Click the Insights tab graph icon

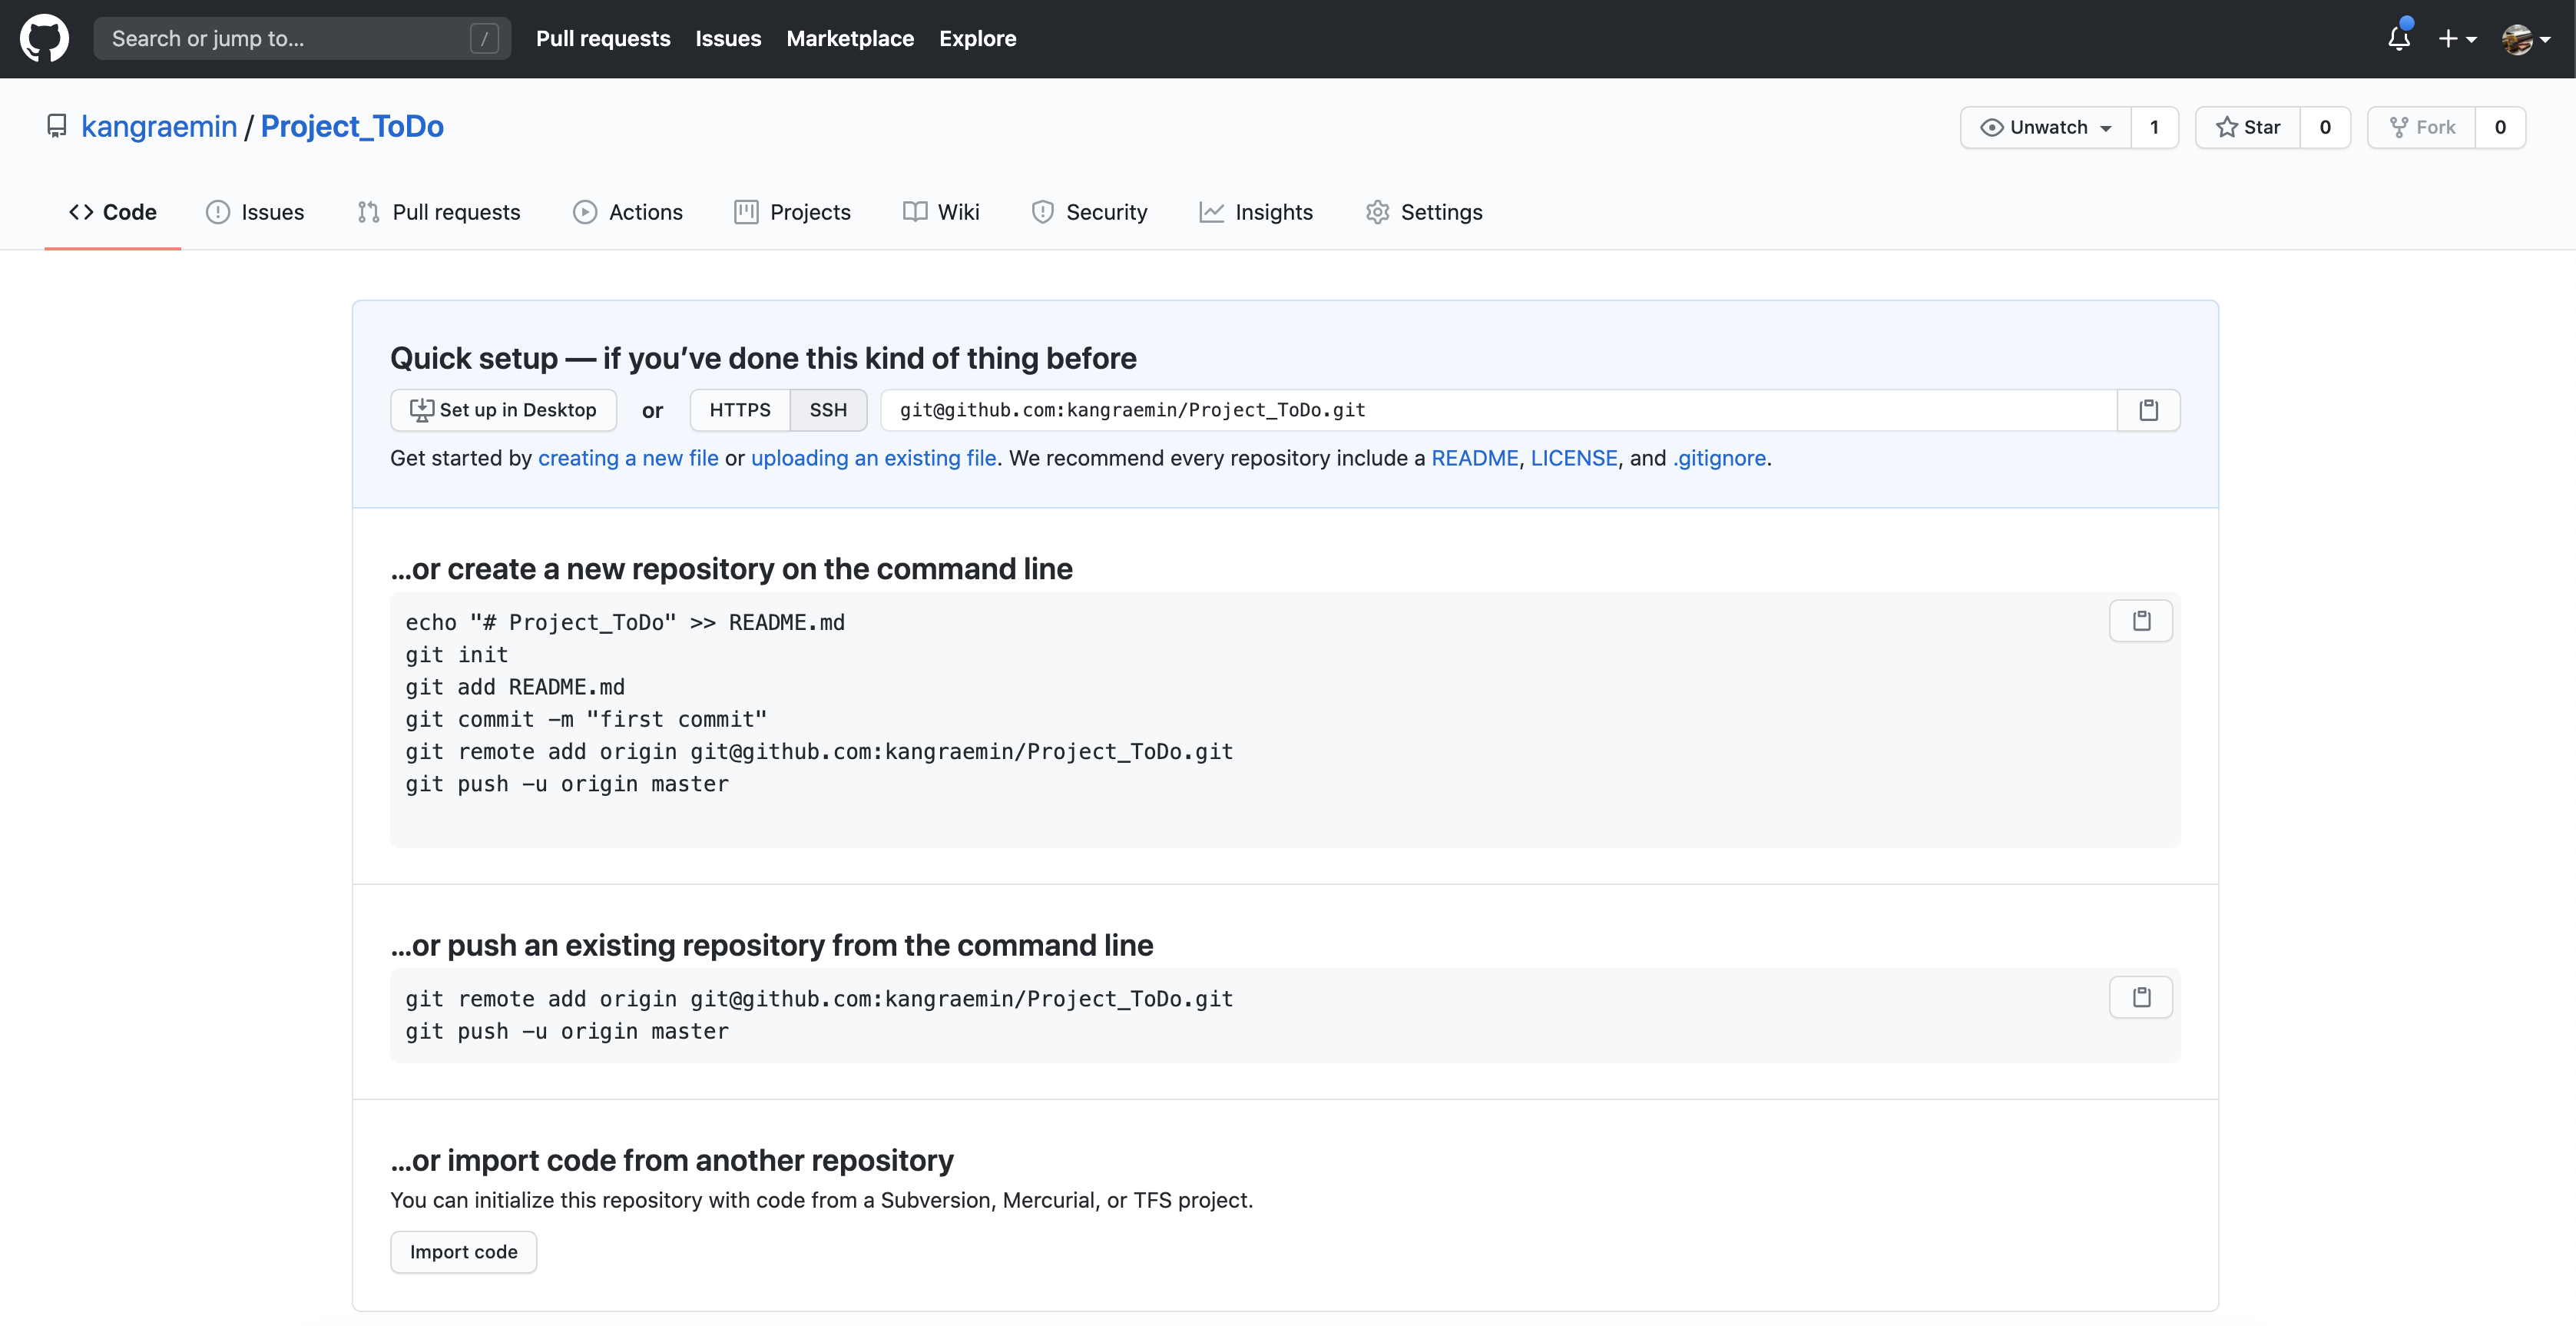(x=1212, y=212)
